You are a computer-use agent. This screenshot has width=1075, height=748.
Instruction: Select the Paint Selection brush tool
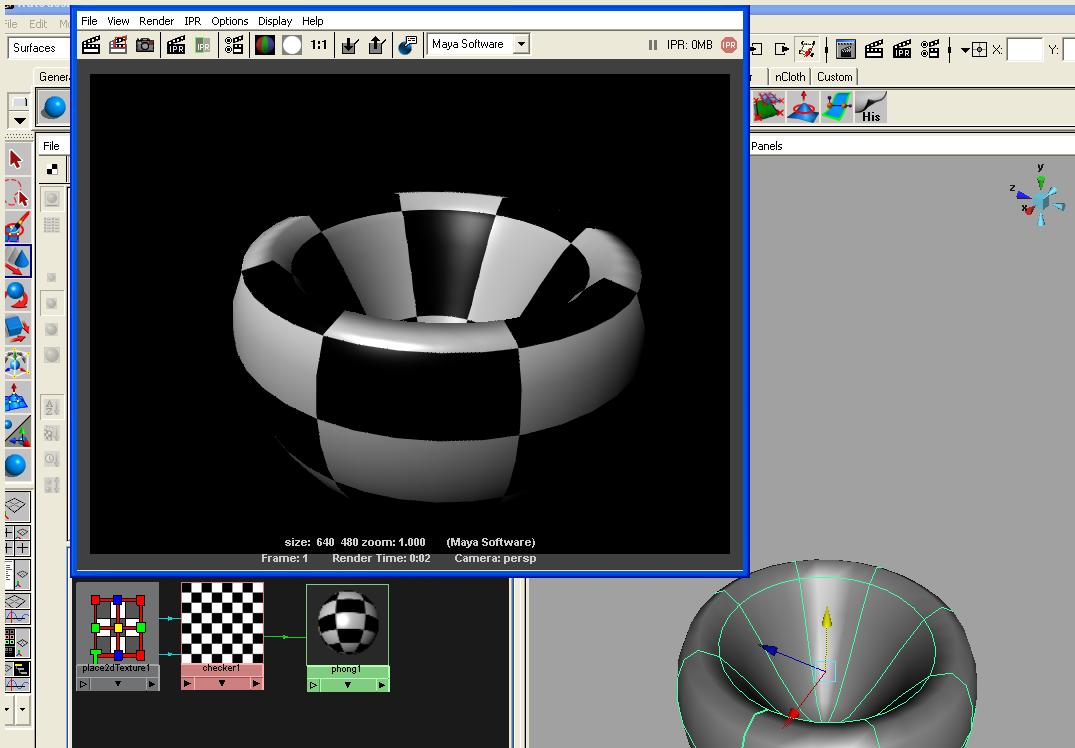16,226
